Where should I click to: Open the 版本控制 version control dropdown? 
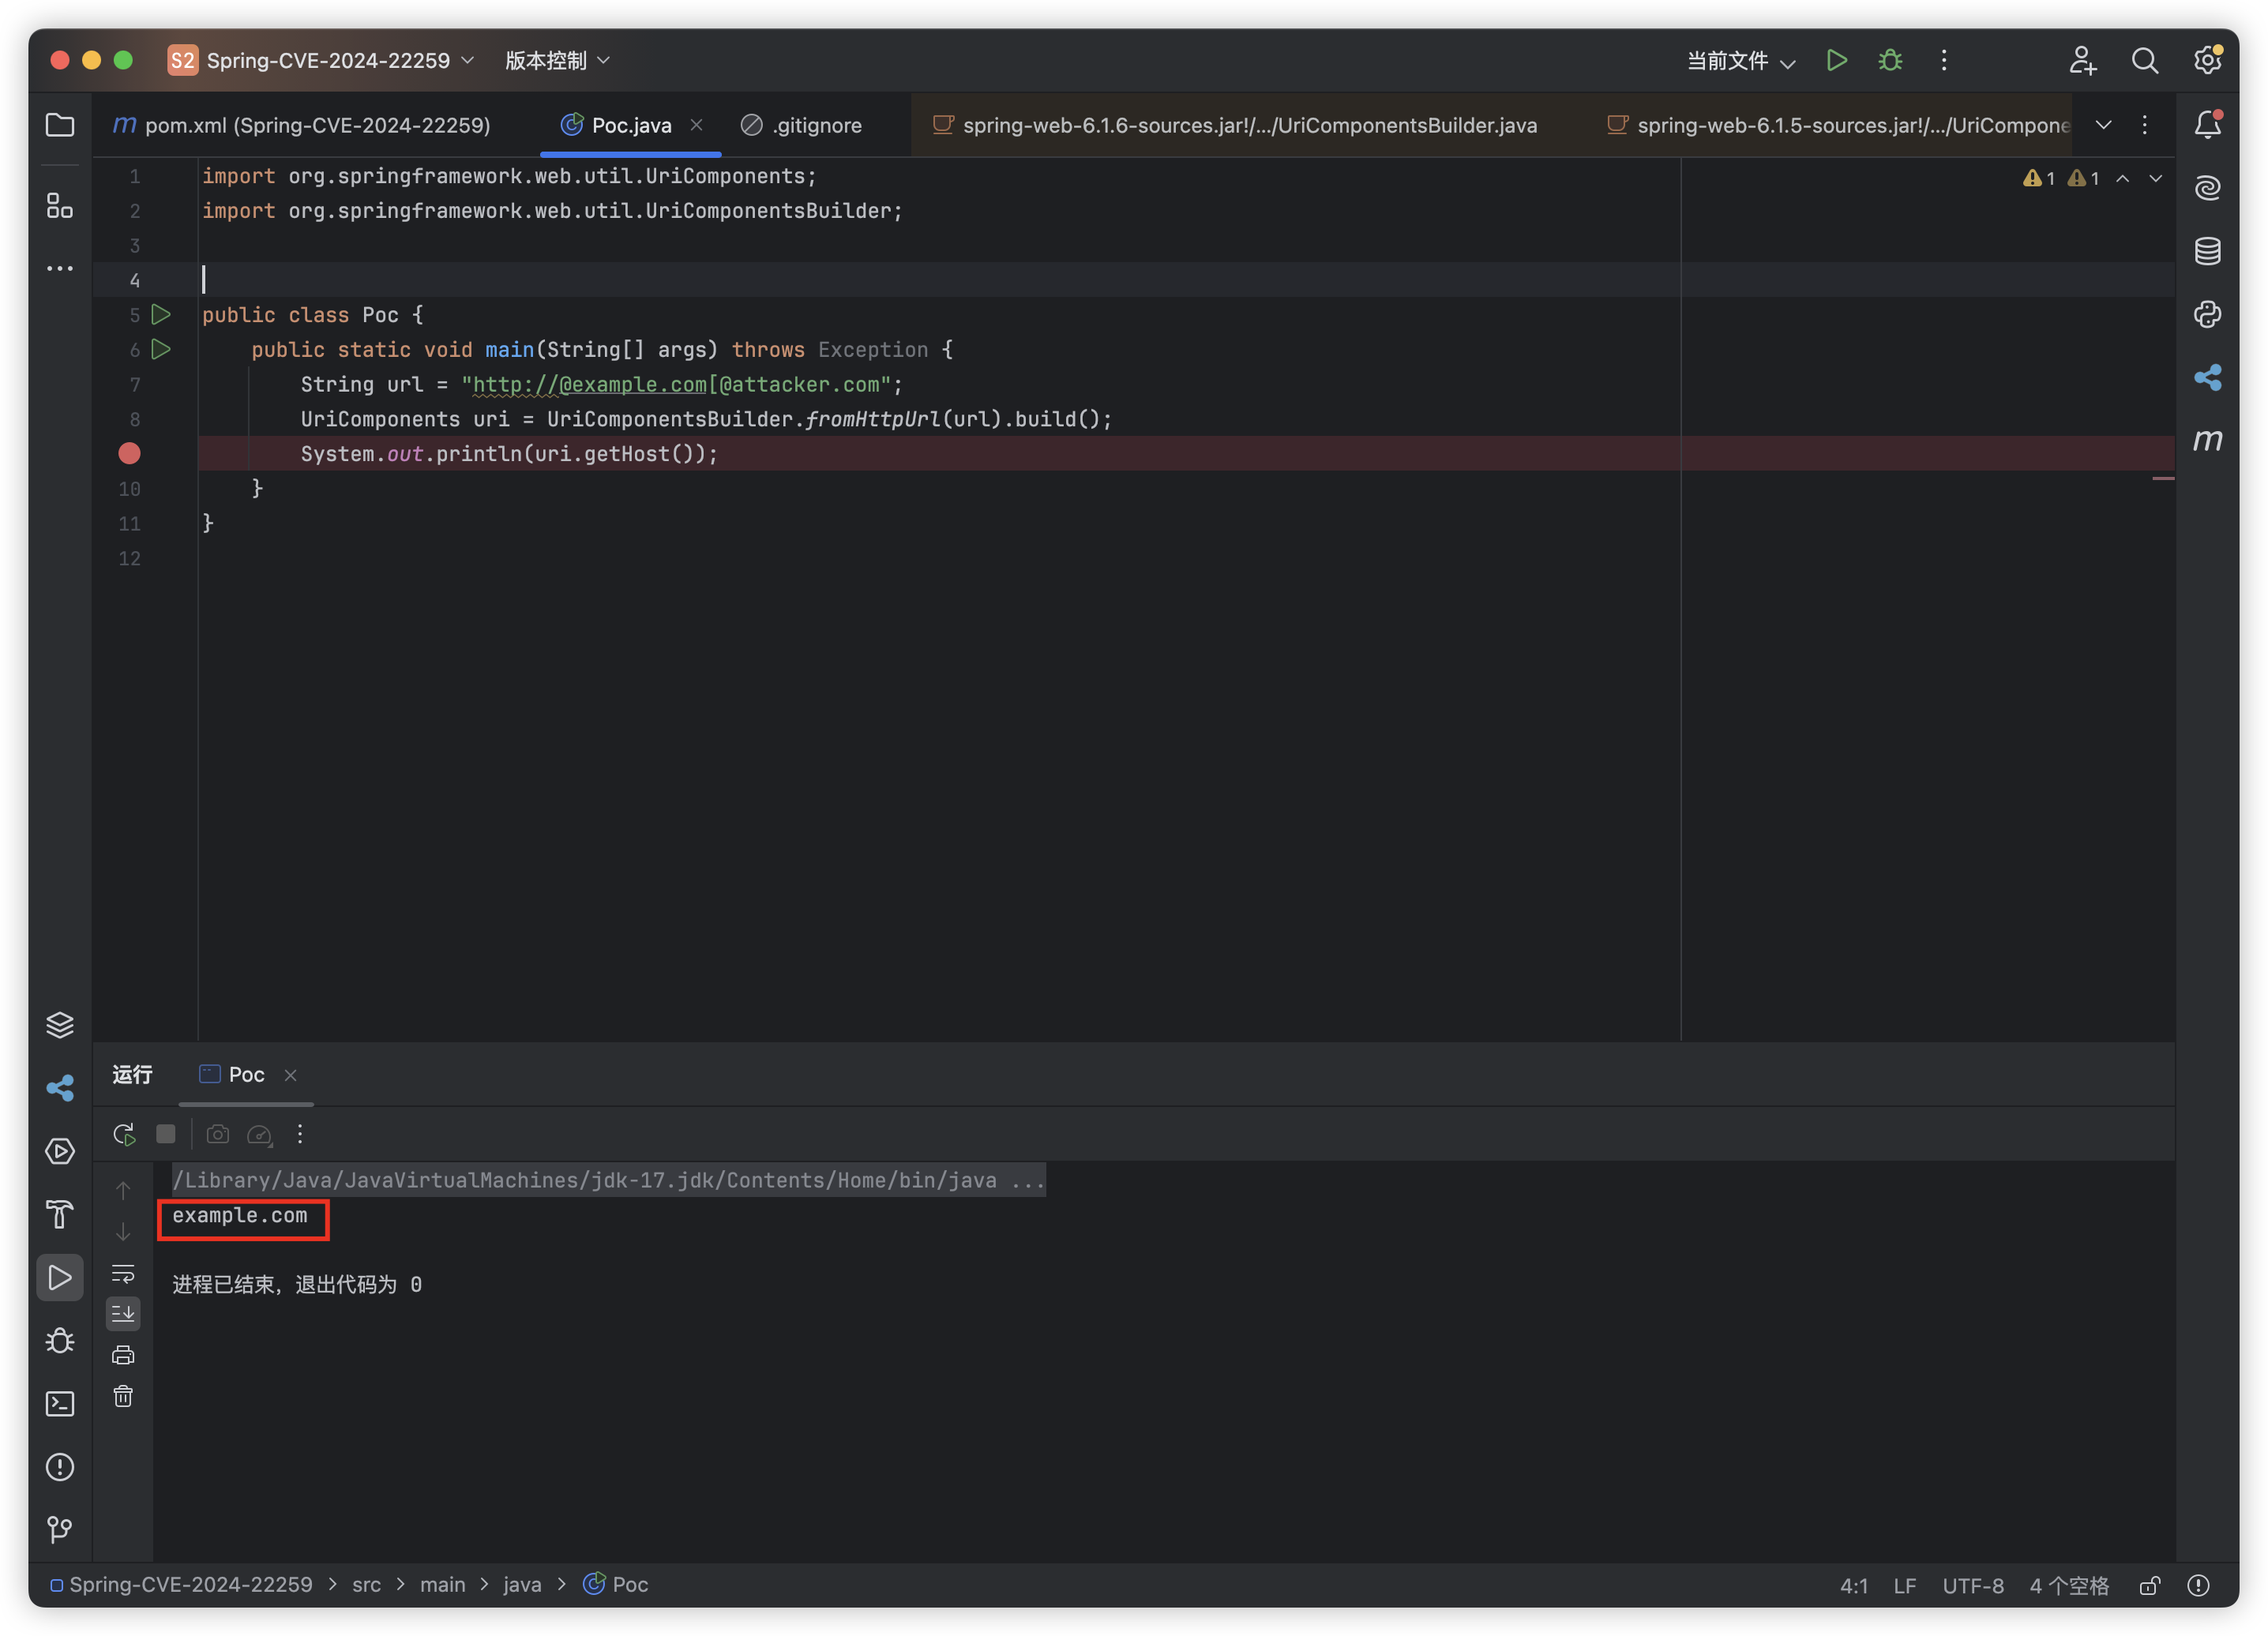click(x=557, y=60)
